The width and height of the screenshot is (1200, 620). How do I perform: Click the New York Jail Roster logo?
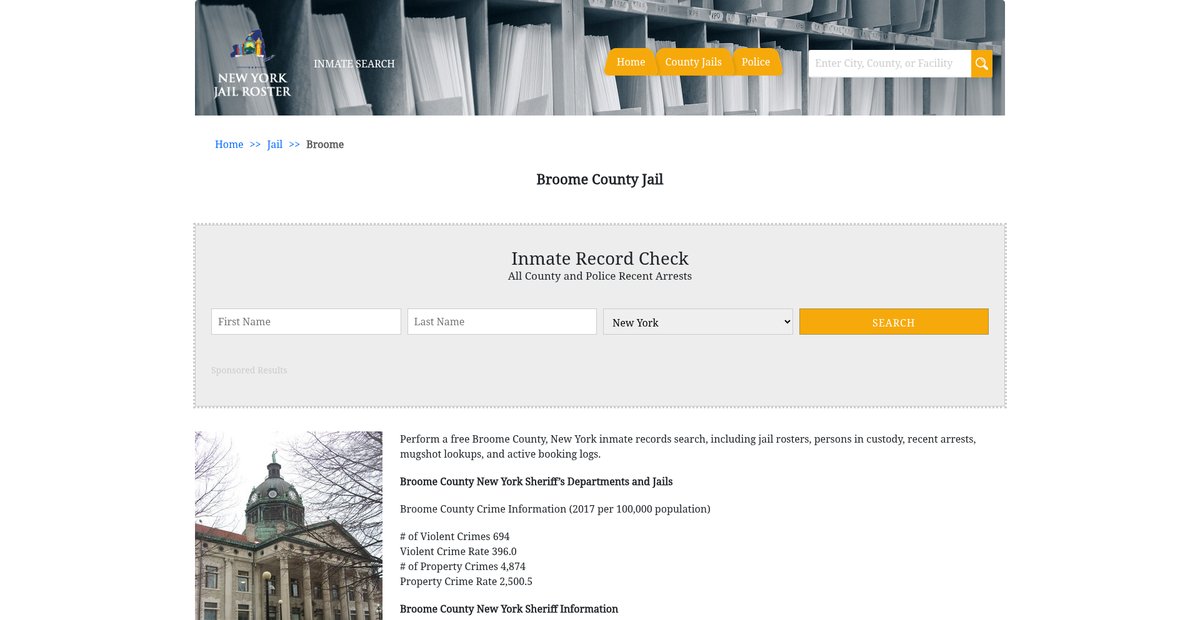pos(252,63)
